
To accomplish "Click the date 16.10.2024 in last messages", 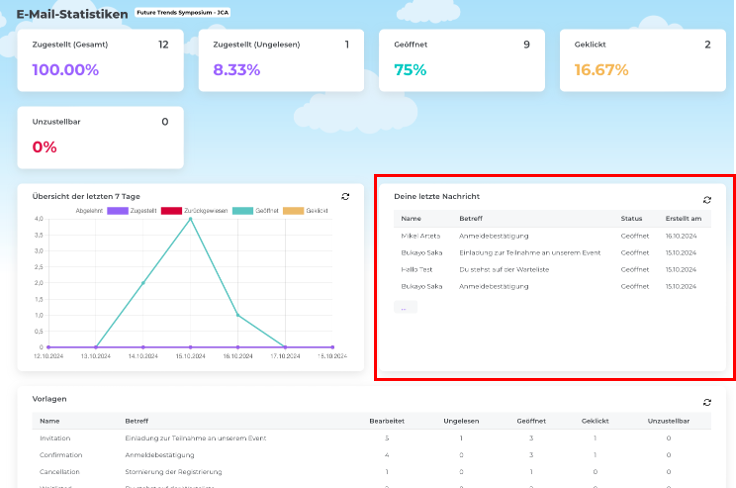I will coord(681,236).
